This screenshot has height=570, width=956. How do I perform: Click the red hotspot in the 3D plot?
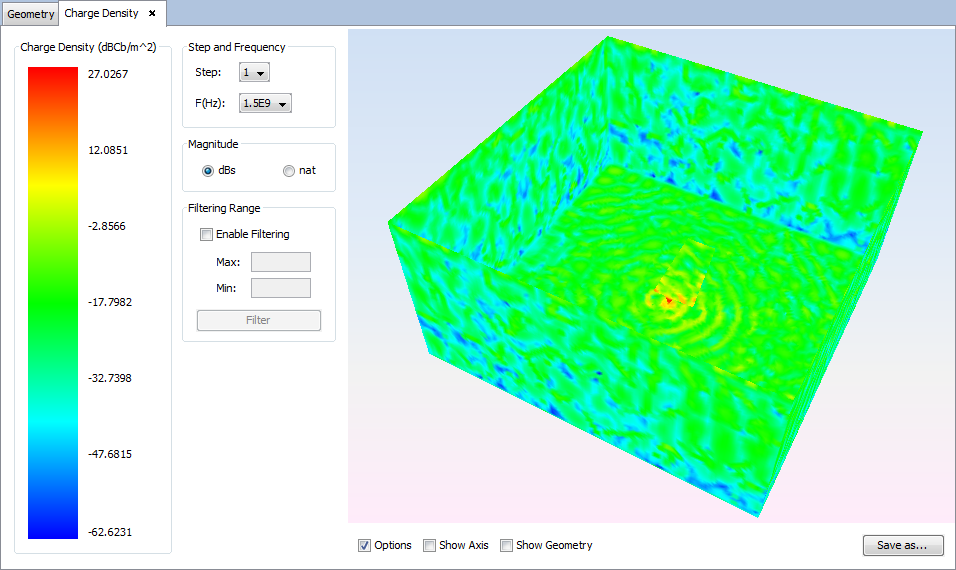[x=667, y=300]
